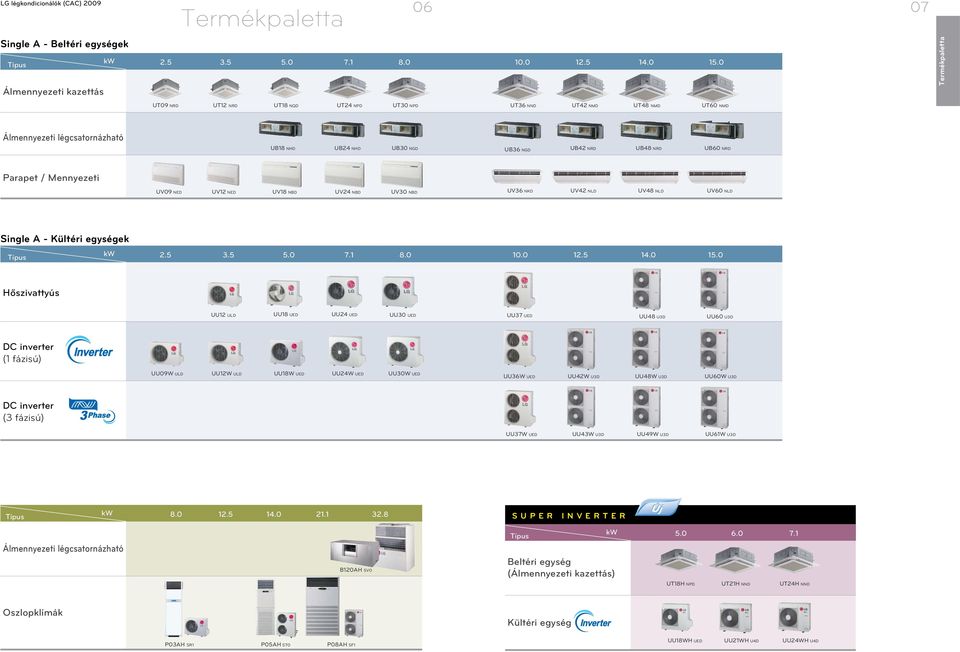Select the 'UU43W' model label text
The image size is (960, 652).
[588, 434]
